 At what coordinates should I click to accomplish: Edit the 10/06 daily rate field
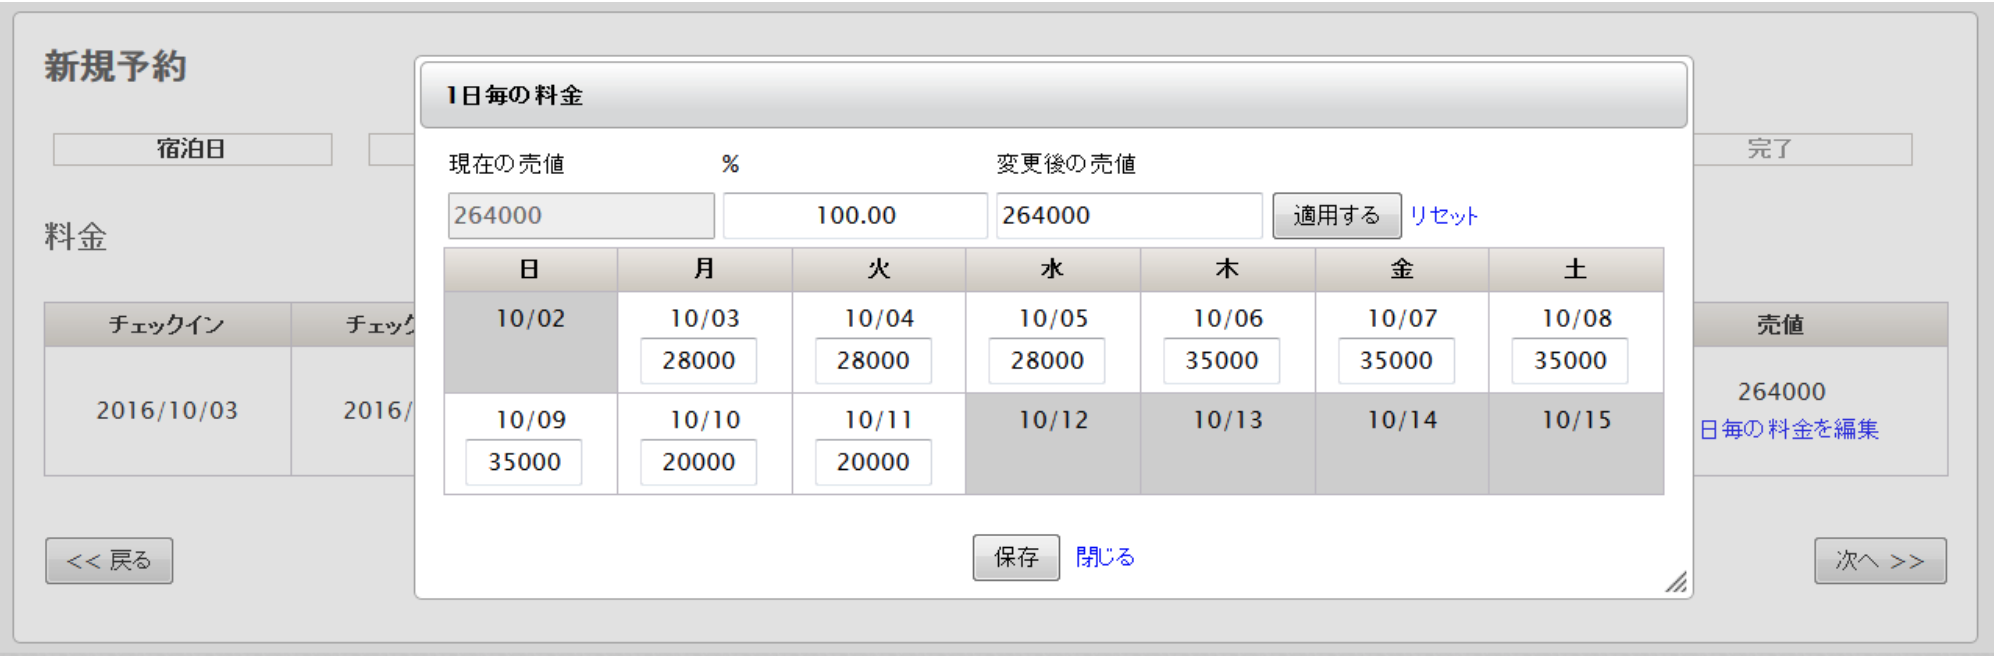point(1221,361)
